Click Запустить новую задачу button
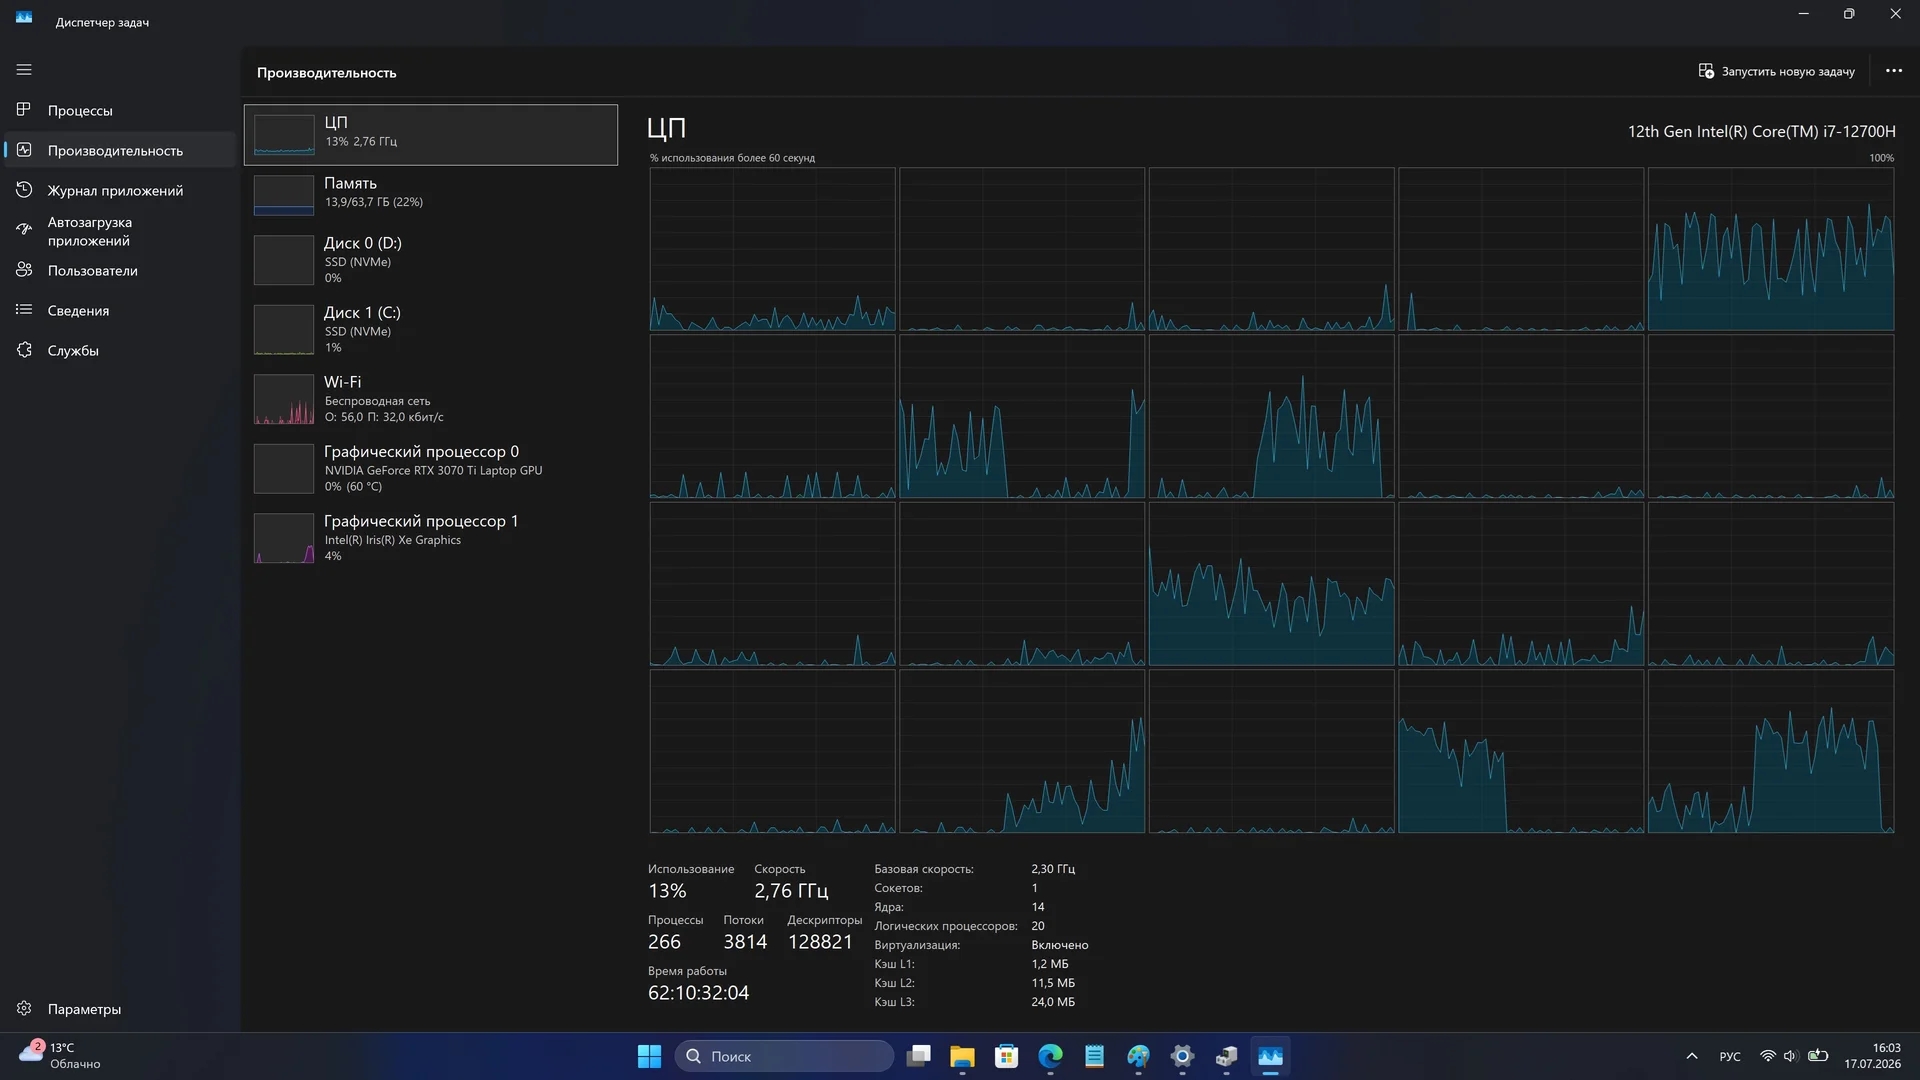 click(1776, 71)
